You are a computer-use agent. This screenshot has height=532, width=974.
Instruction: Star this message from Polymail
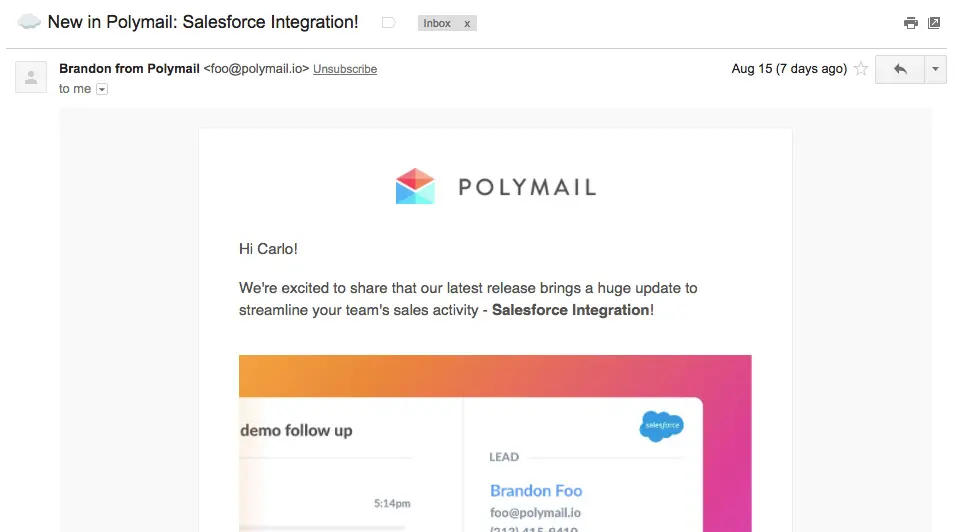coord(861,69)
